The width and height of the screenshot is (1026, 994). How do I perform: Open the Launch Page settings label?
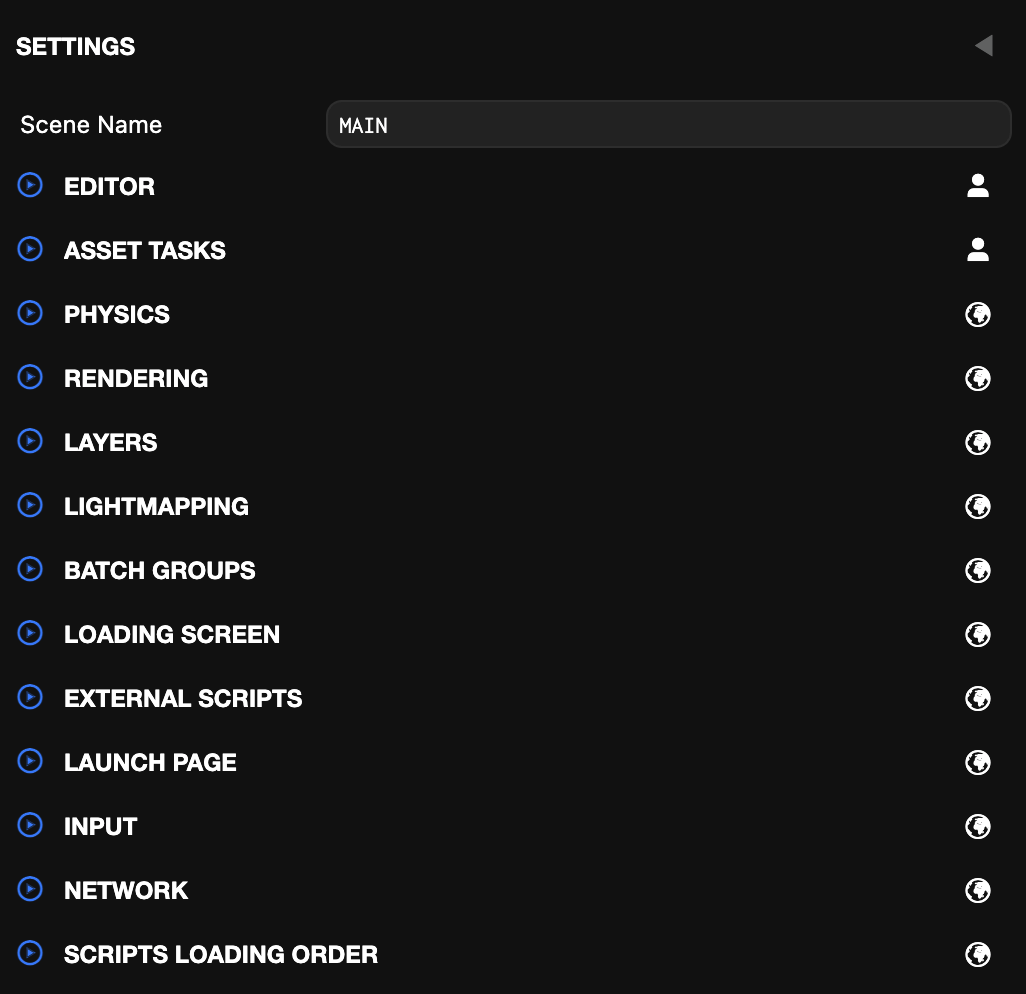[x=150, y=762]
